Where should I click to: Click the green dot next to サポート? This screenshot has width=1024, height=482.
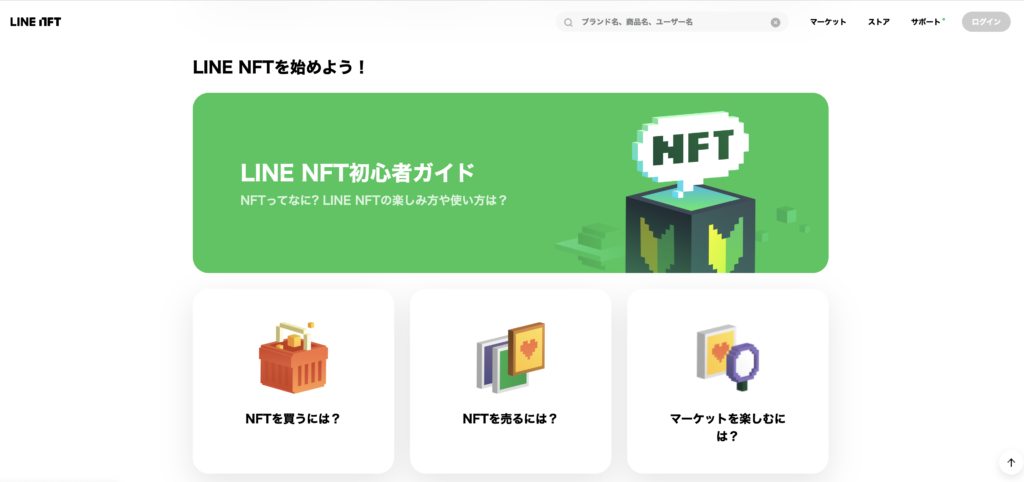[x=944, y=19]
